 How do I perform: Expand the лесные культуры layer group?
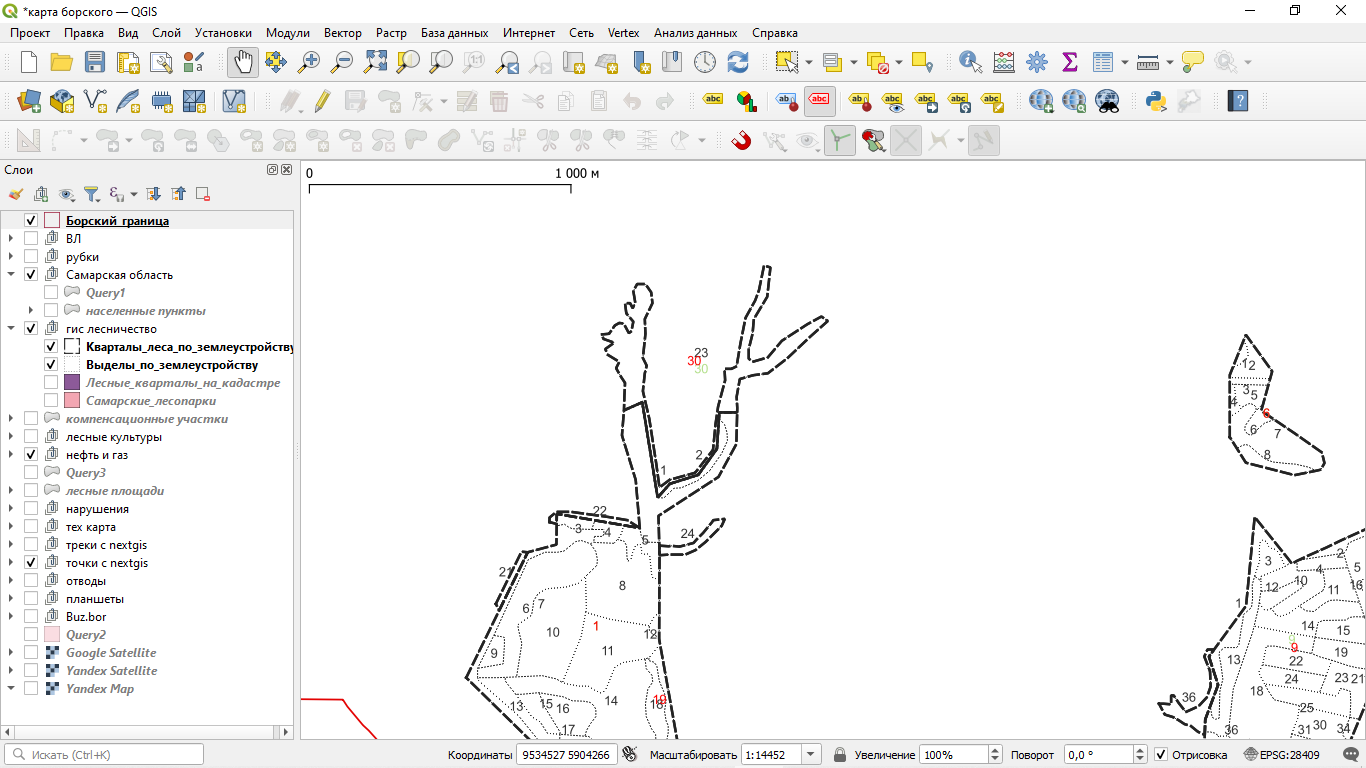(11, 437)
